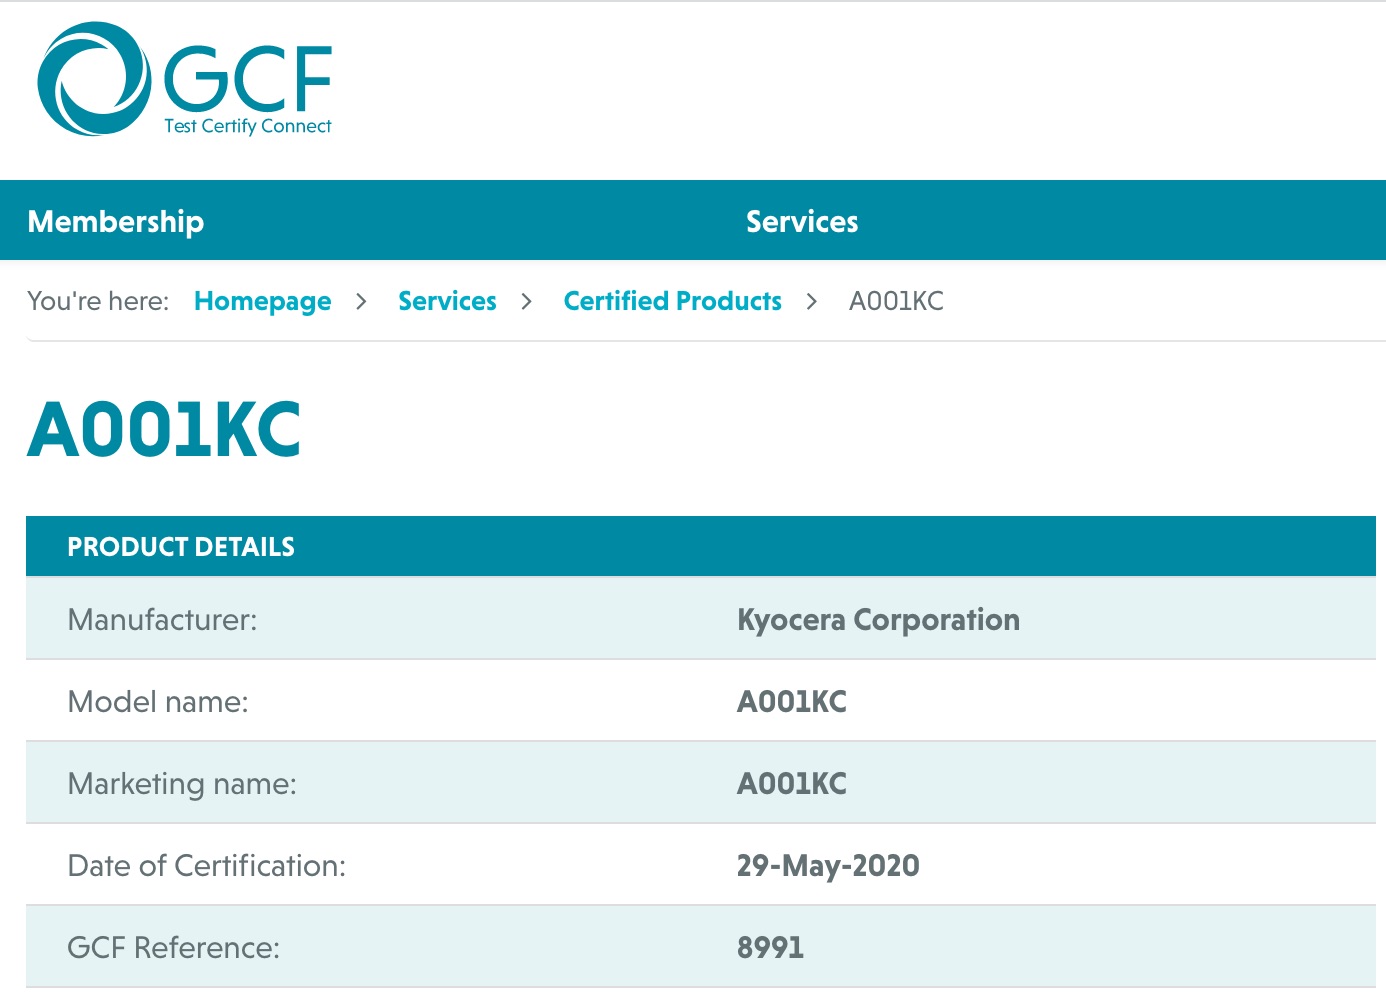Click the A001KC breadcrumb text
The height and width of the screenshot is (996, 1386).
(896, 301)
